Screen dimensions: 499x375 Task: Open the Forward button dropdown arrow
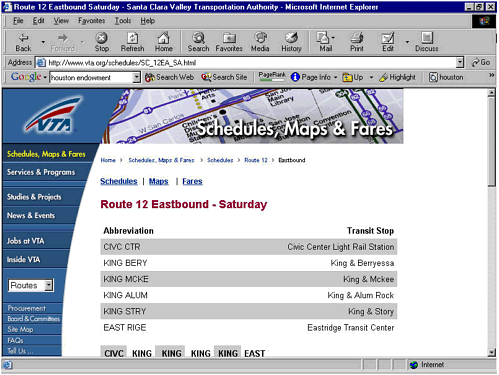coord(82,42)
